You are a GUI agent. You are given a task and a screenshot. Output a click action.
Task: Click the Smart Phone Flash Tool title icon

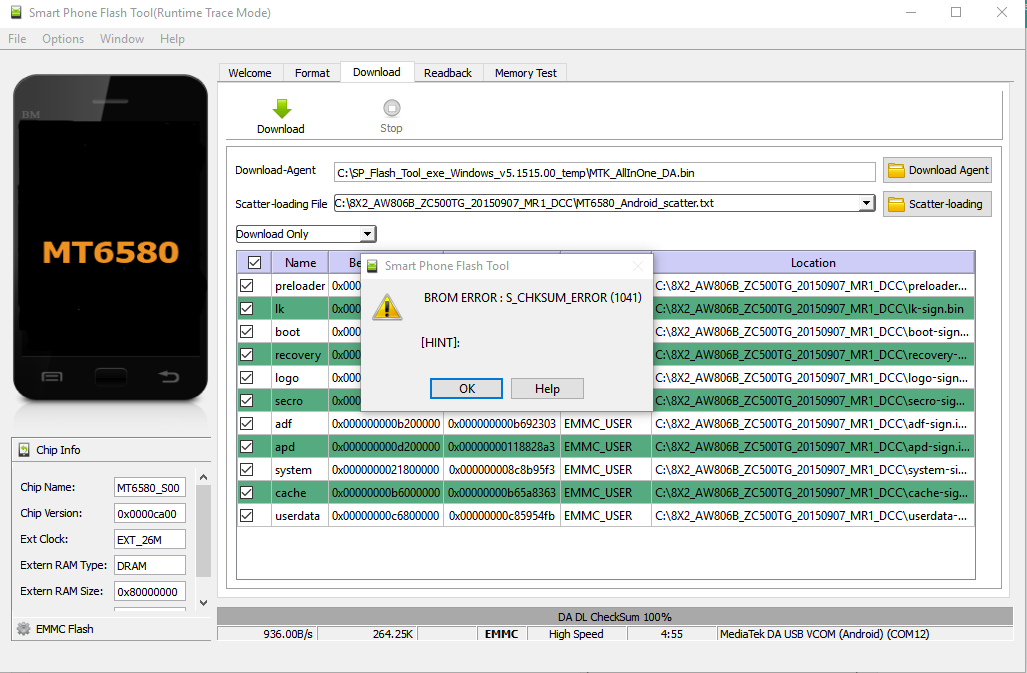pyautogui.click(x=15, y=13)
